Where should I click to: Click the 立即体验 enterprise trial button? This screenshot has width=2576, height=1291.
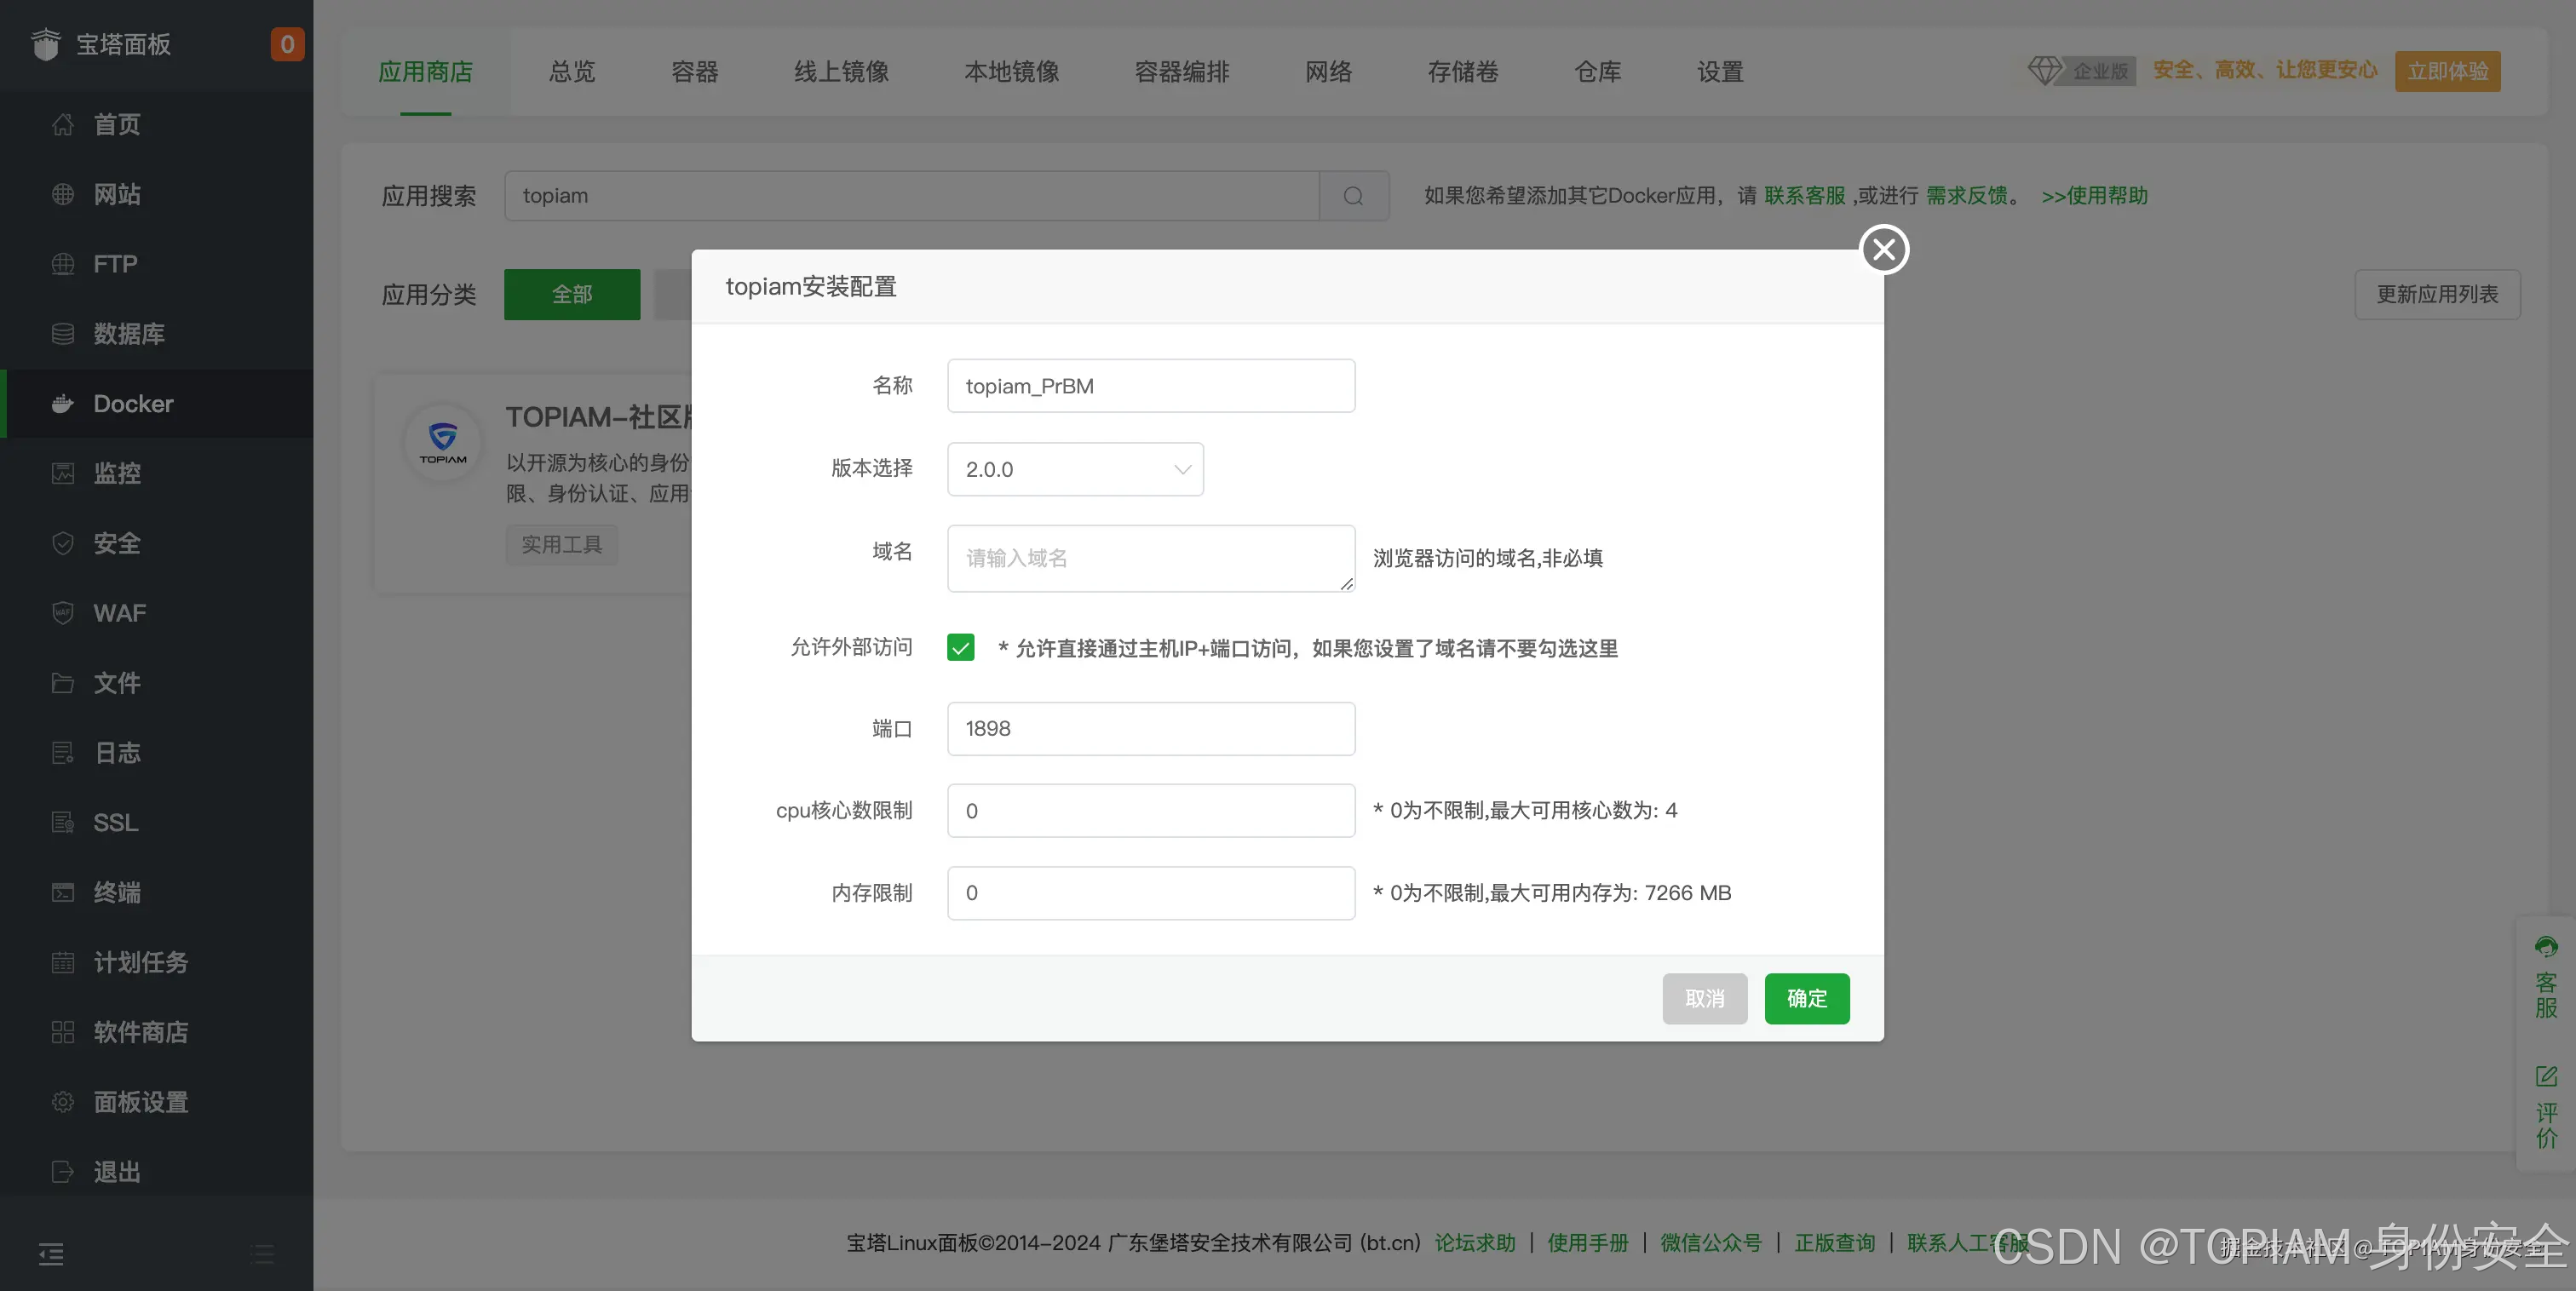2447,70
